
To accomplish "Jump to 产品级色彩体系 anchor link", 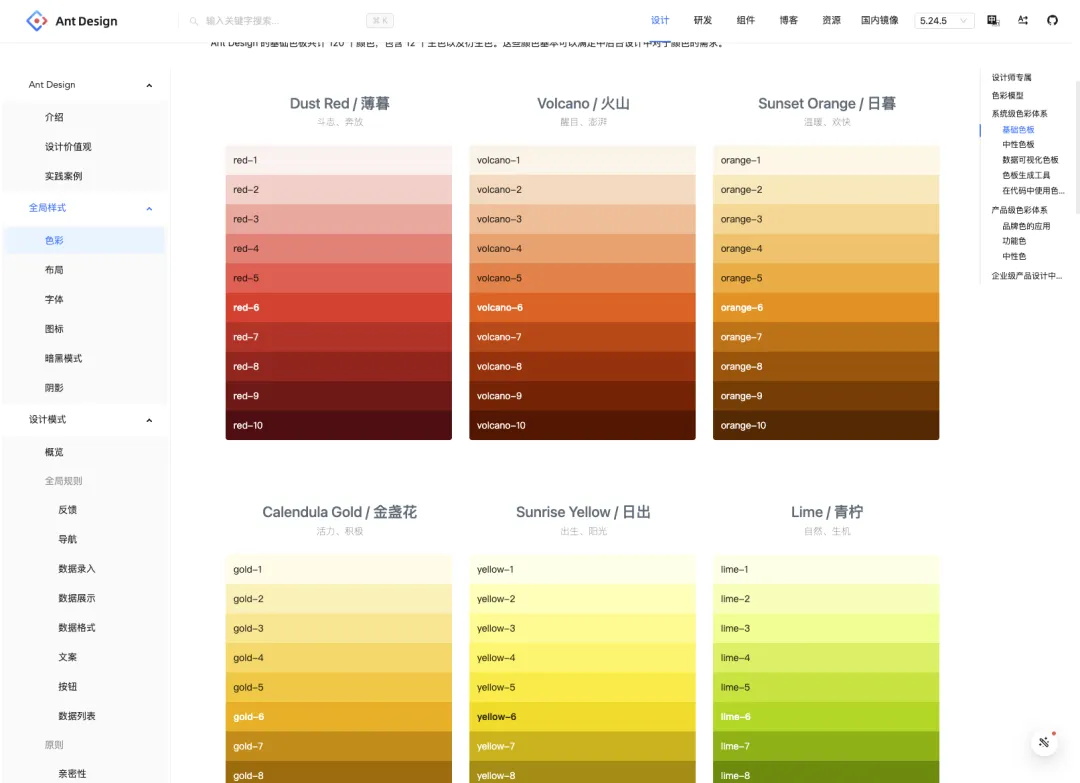I will pos(1019,210).
